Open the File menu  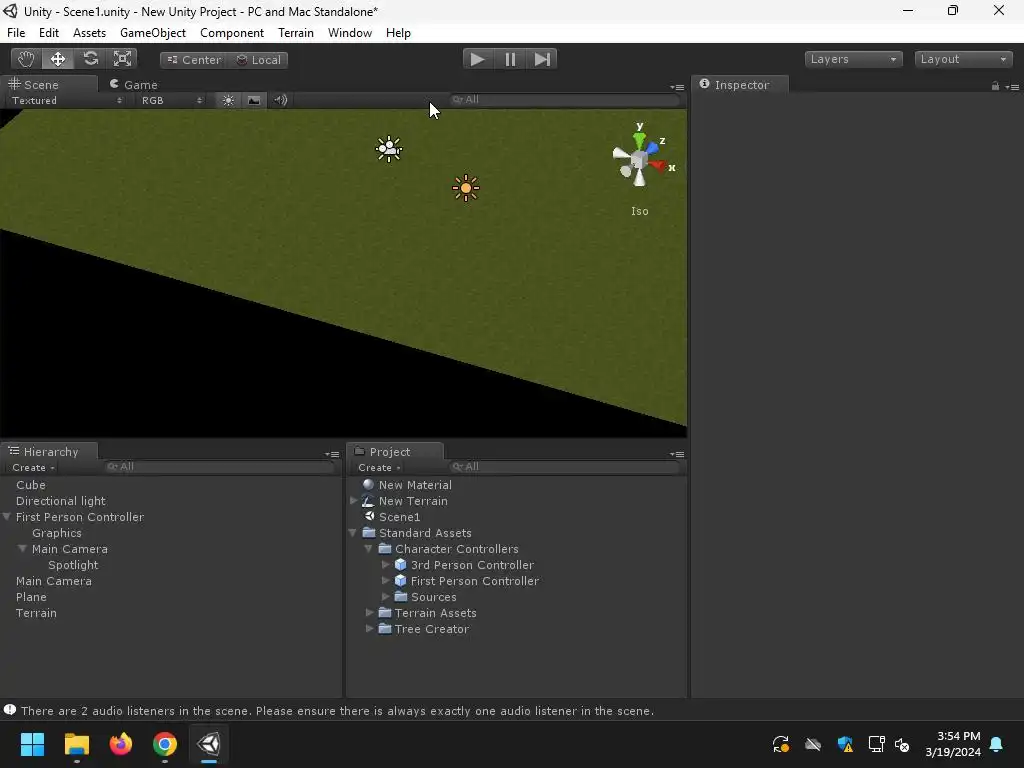16,33
